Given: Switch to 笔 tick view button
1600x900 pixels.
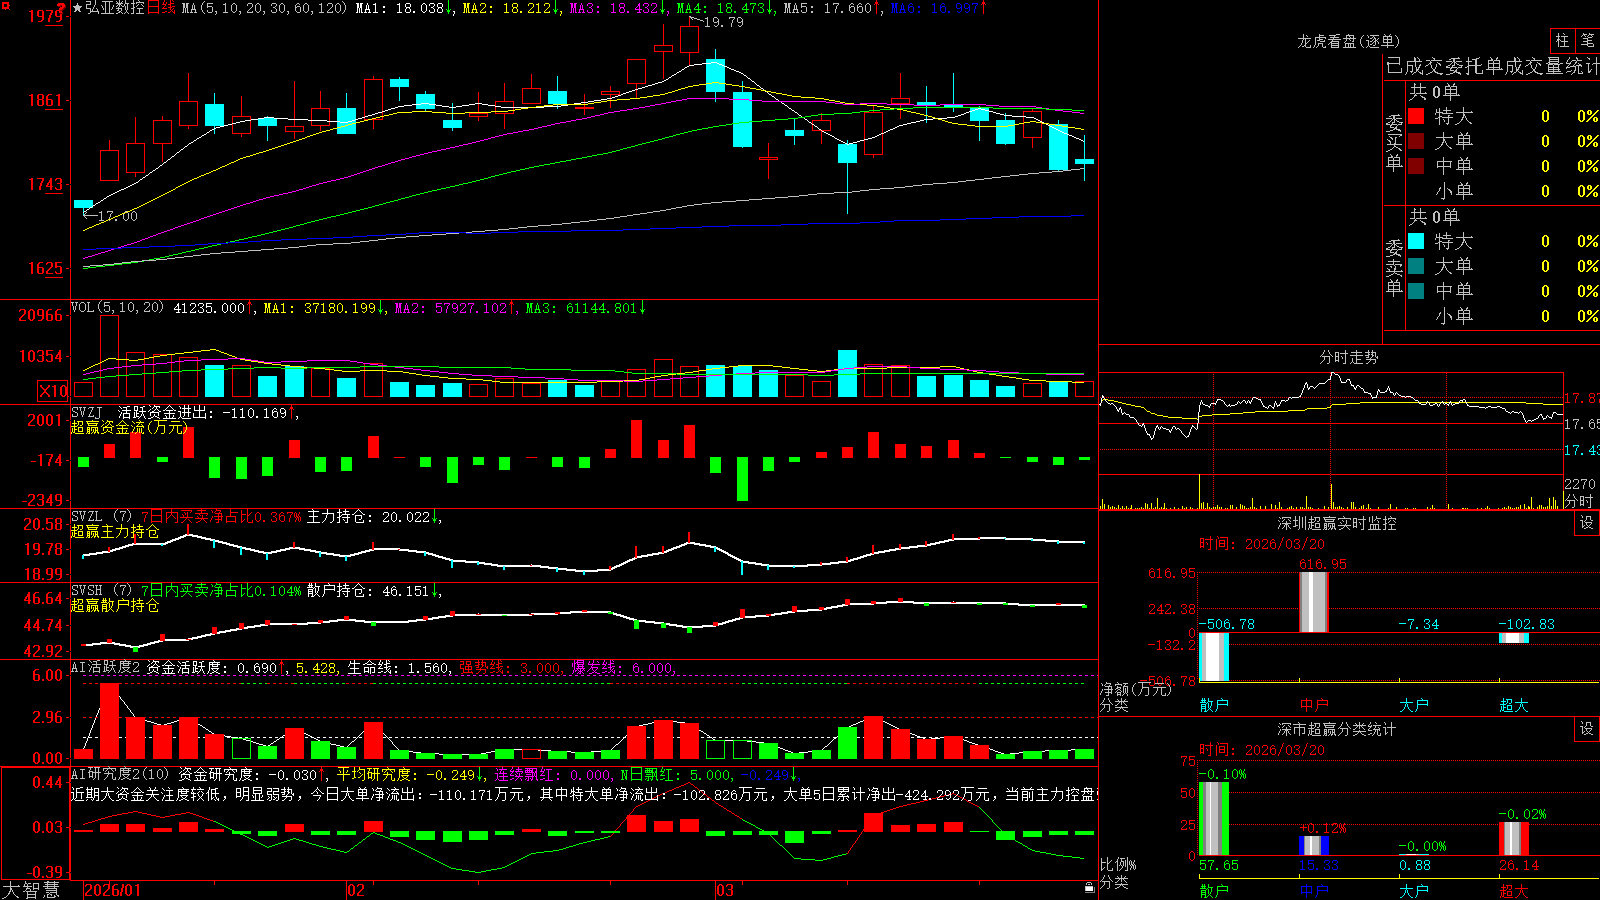Looking at the screenshot, I should tap(1587, 40).
